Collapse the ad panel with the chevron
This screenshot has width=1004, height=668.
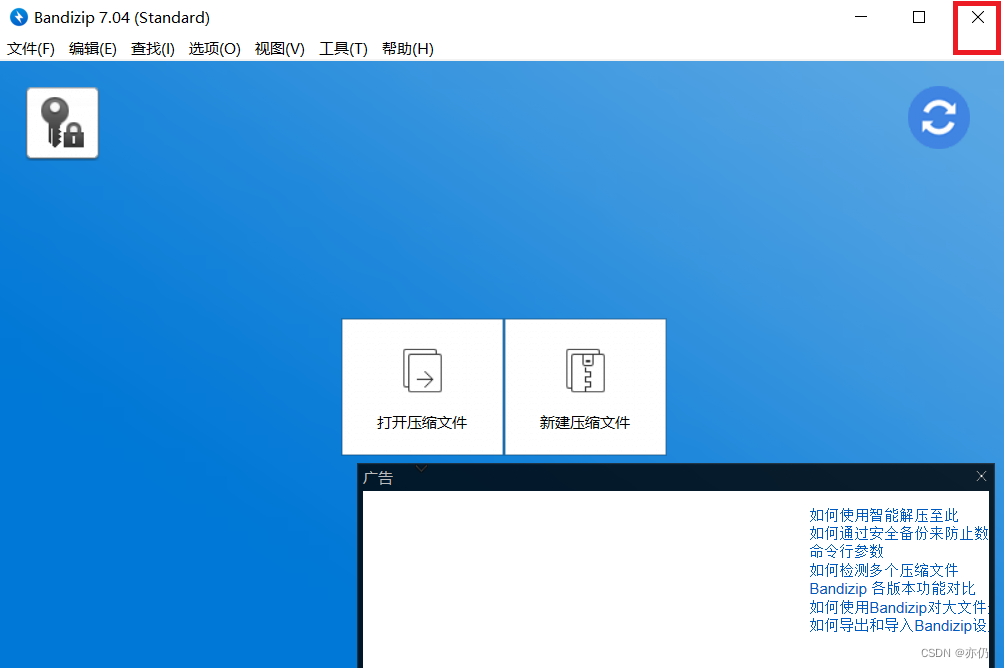point(421,468)
